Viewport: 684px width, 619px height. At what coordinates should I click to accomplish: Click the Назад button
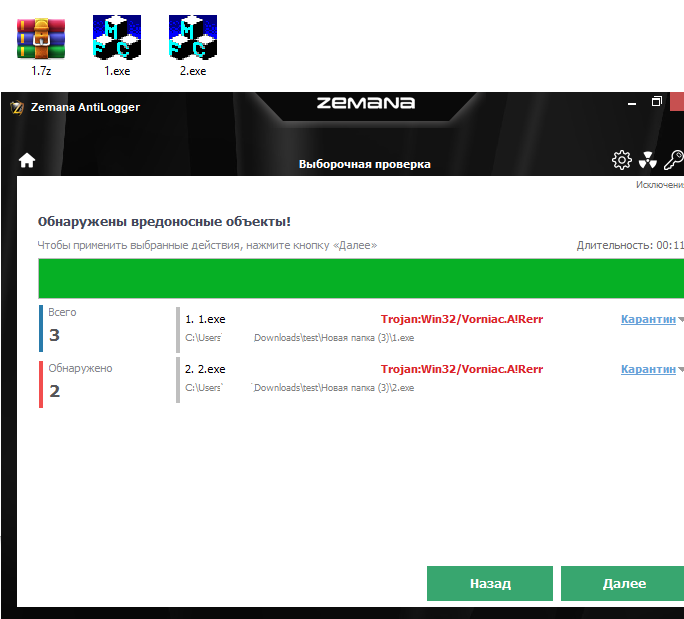[490, 584]
